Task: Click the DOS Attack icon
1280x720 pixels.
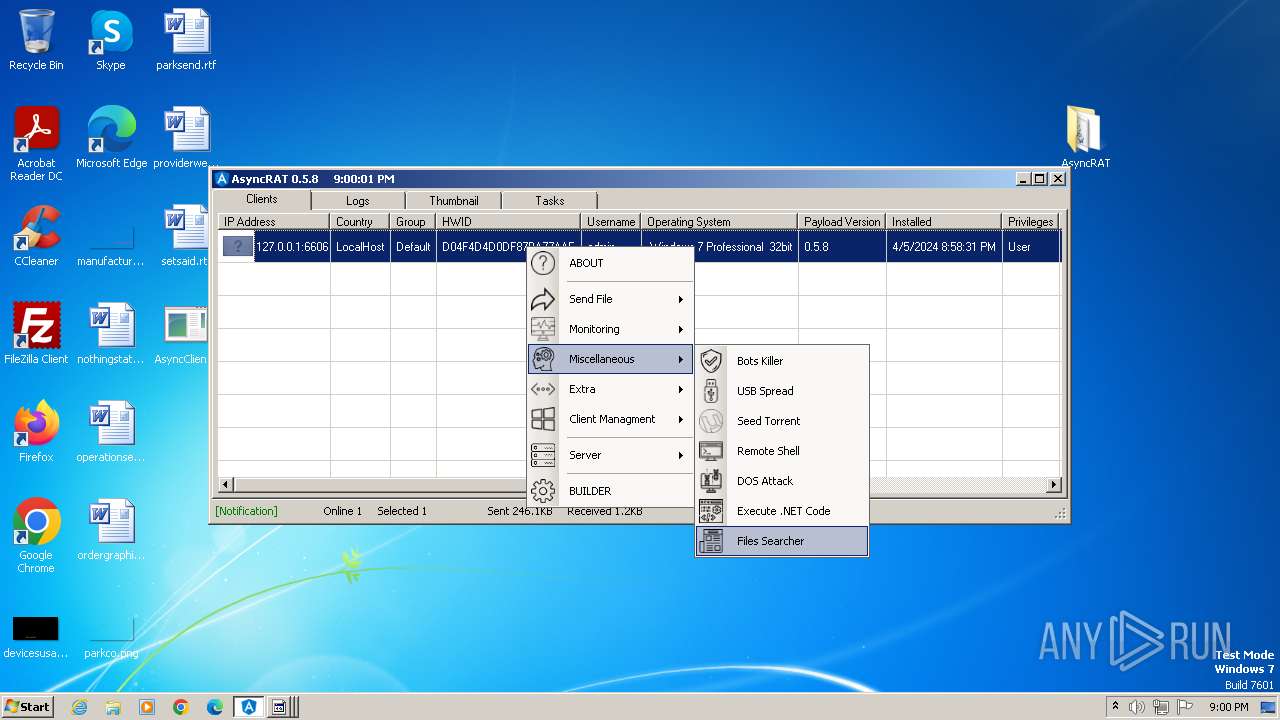Action: pos(711,481)
